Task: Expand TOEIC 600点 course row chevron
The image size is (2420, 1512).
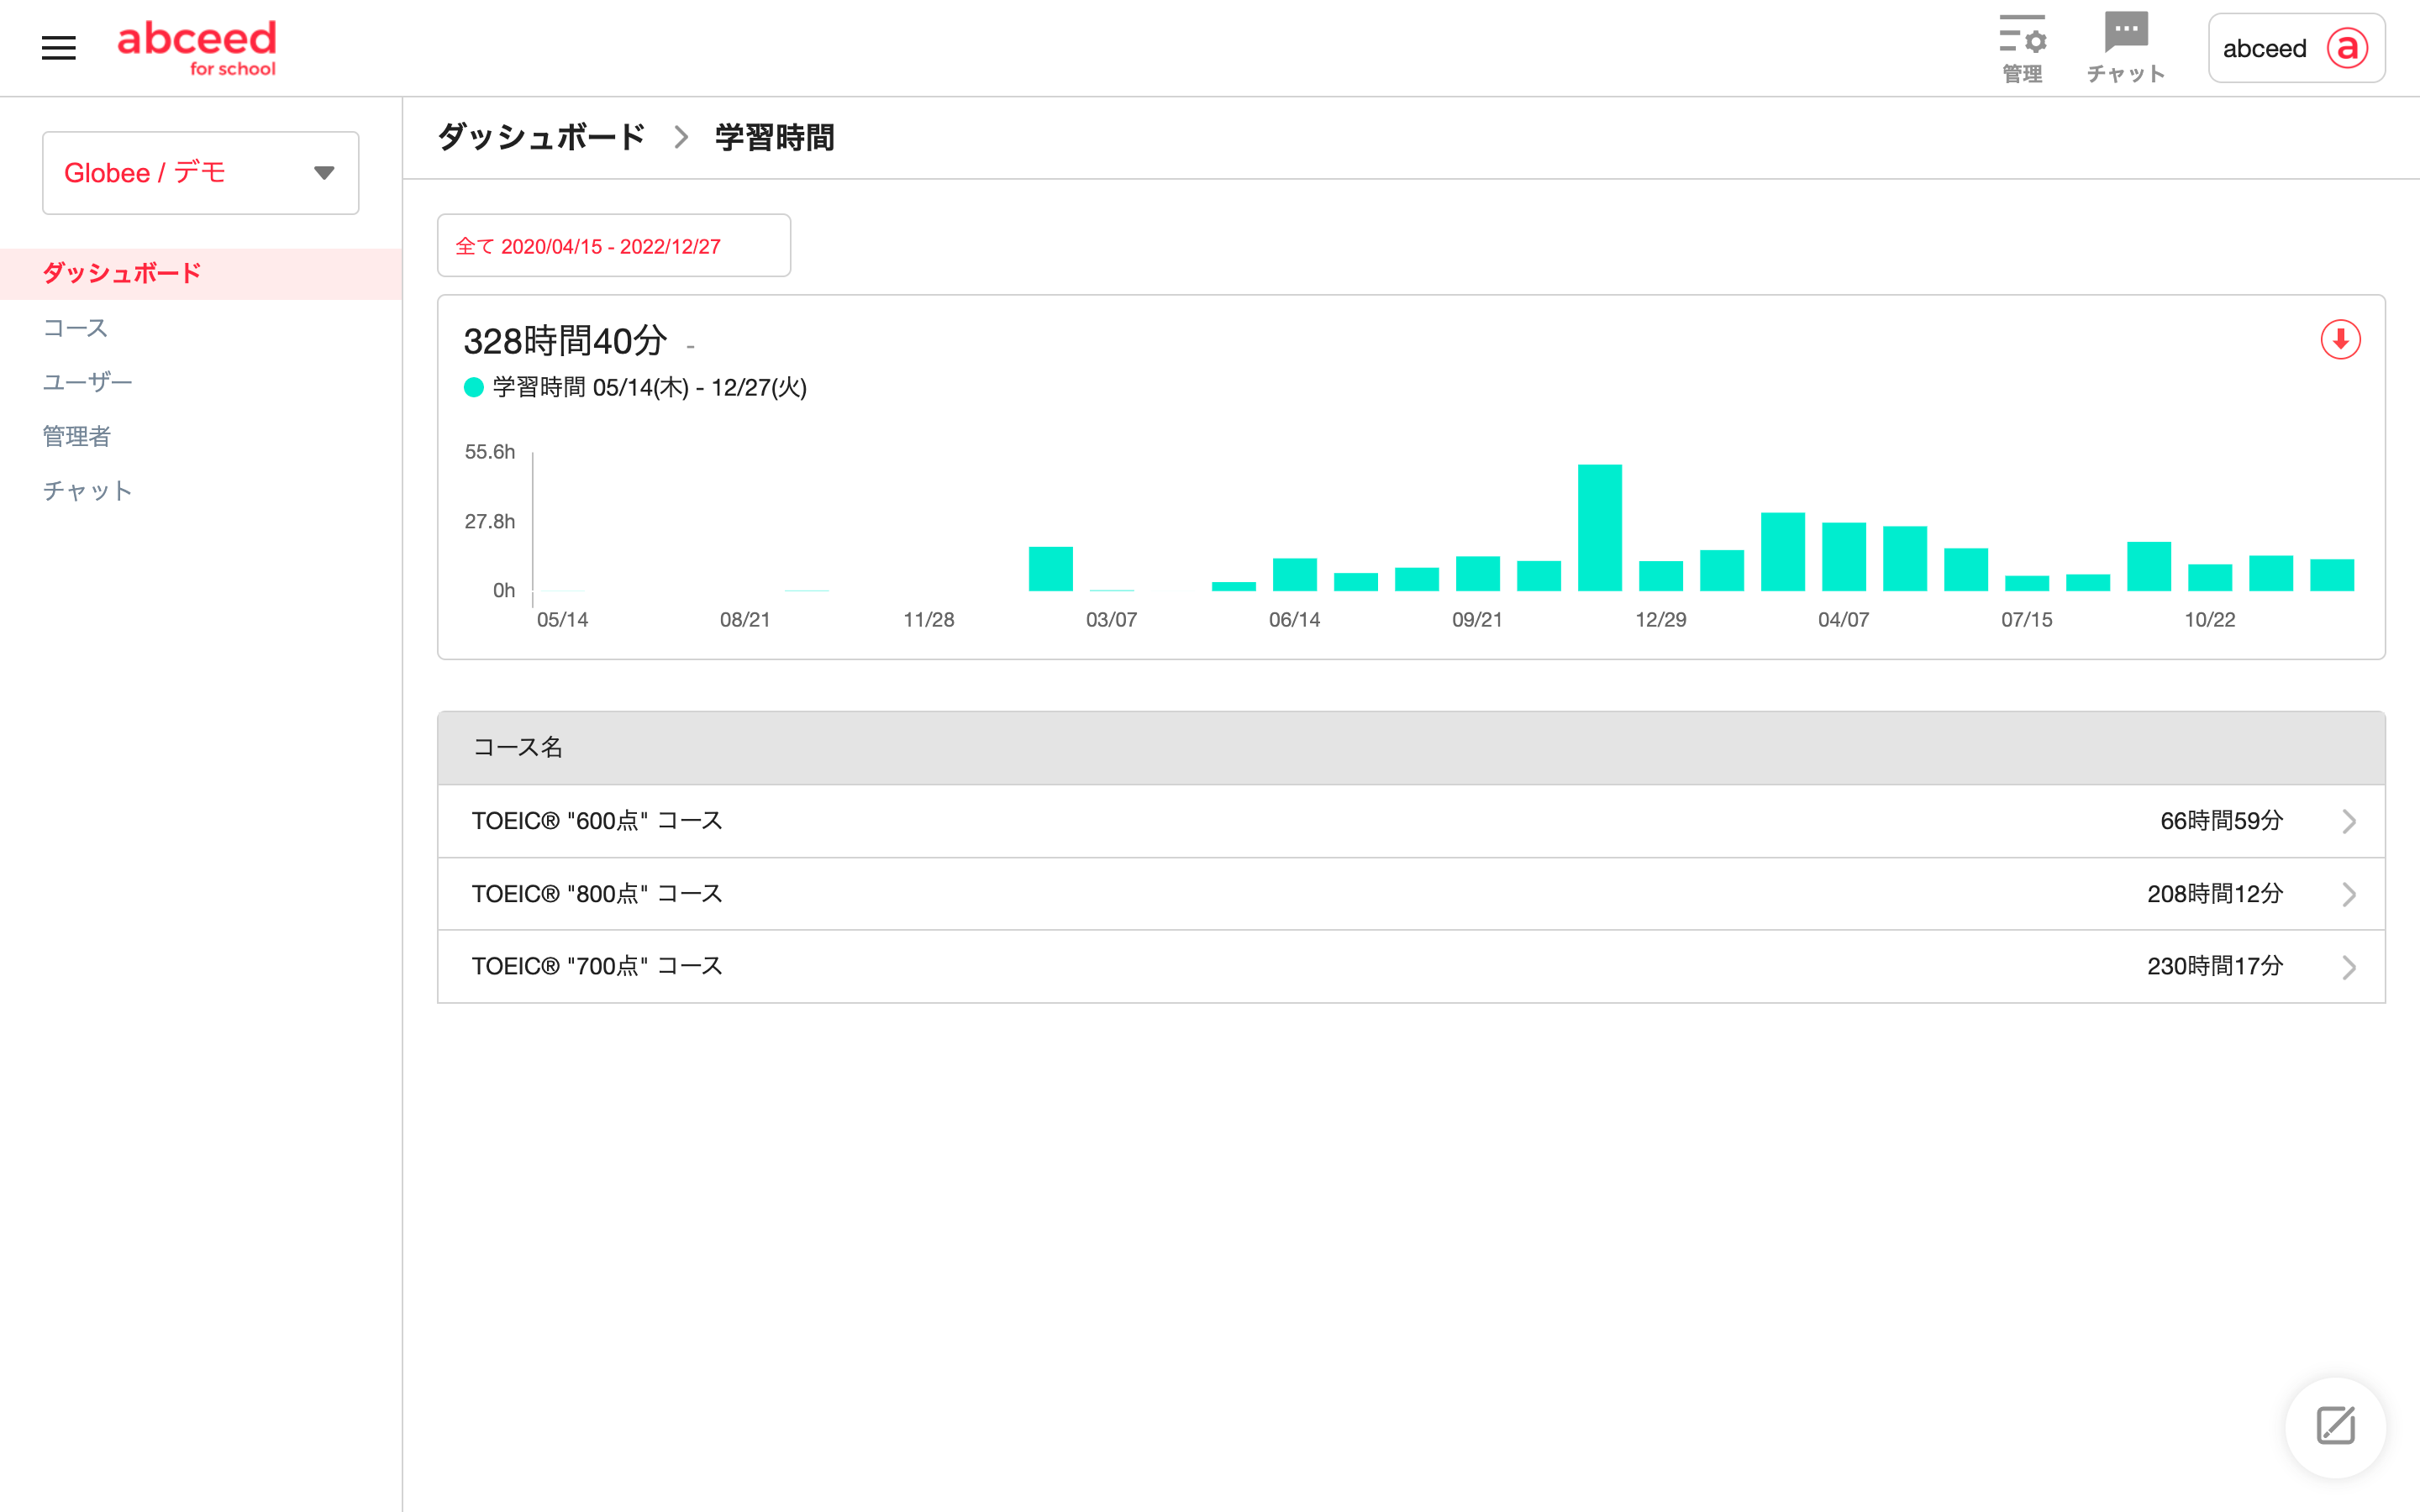Action: pos(2348,822)
